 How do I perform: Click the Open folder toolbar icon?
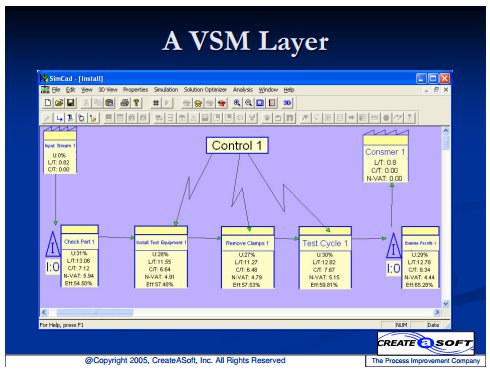point(59,103)
